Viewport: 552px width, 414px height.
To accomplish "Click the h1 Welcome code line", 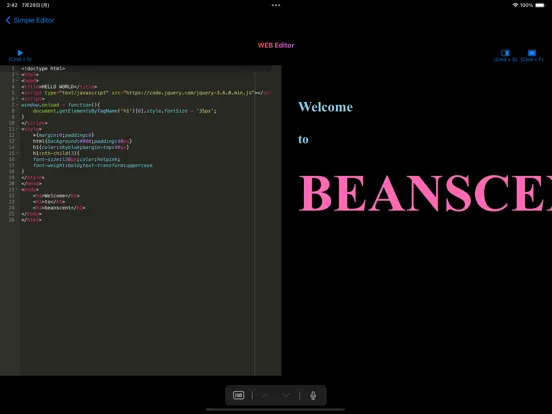I will (x=56, y=196).
